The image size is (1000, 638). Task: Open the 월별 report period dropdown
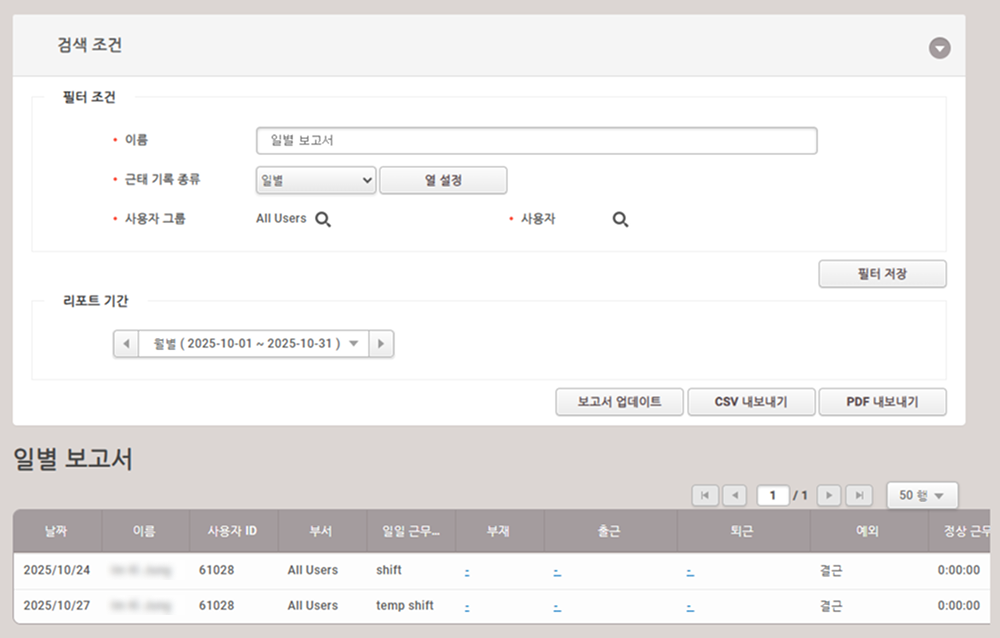pyautogui.click(x=253, y=344)
